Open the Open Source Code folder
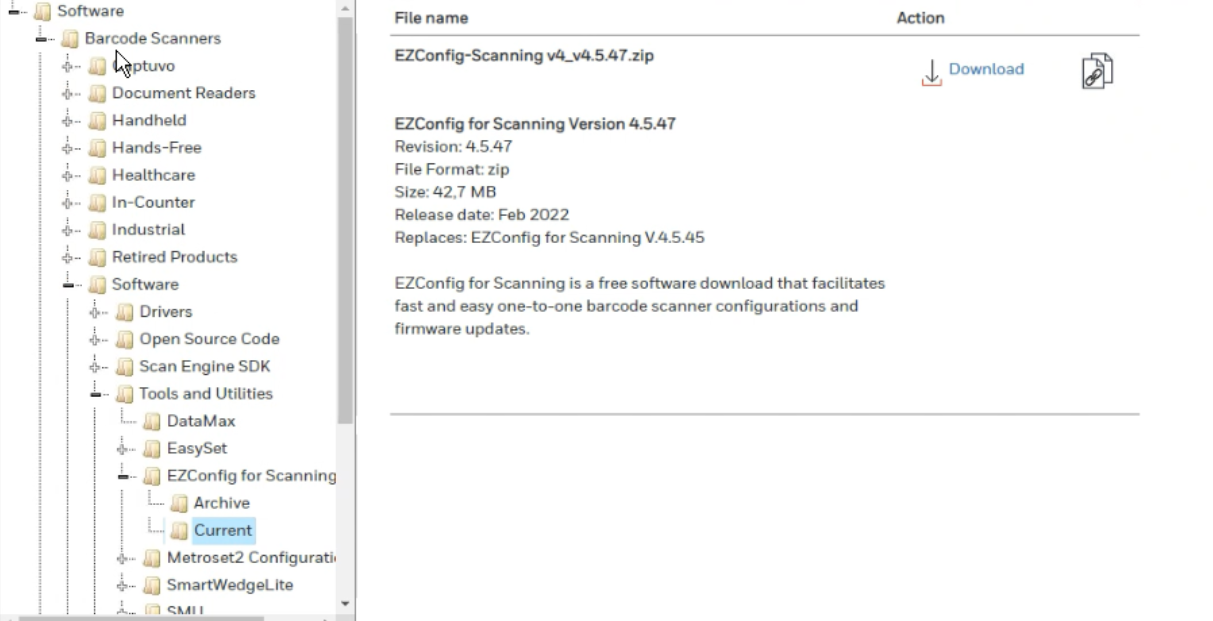1213x621 pixels. (x=210, y=339)
